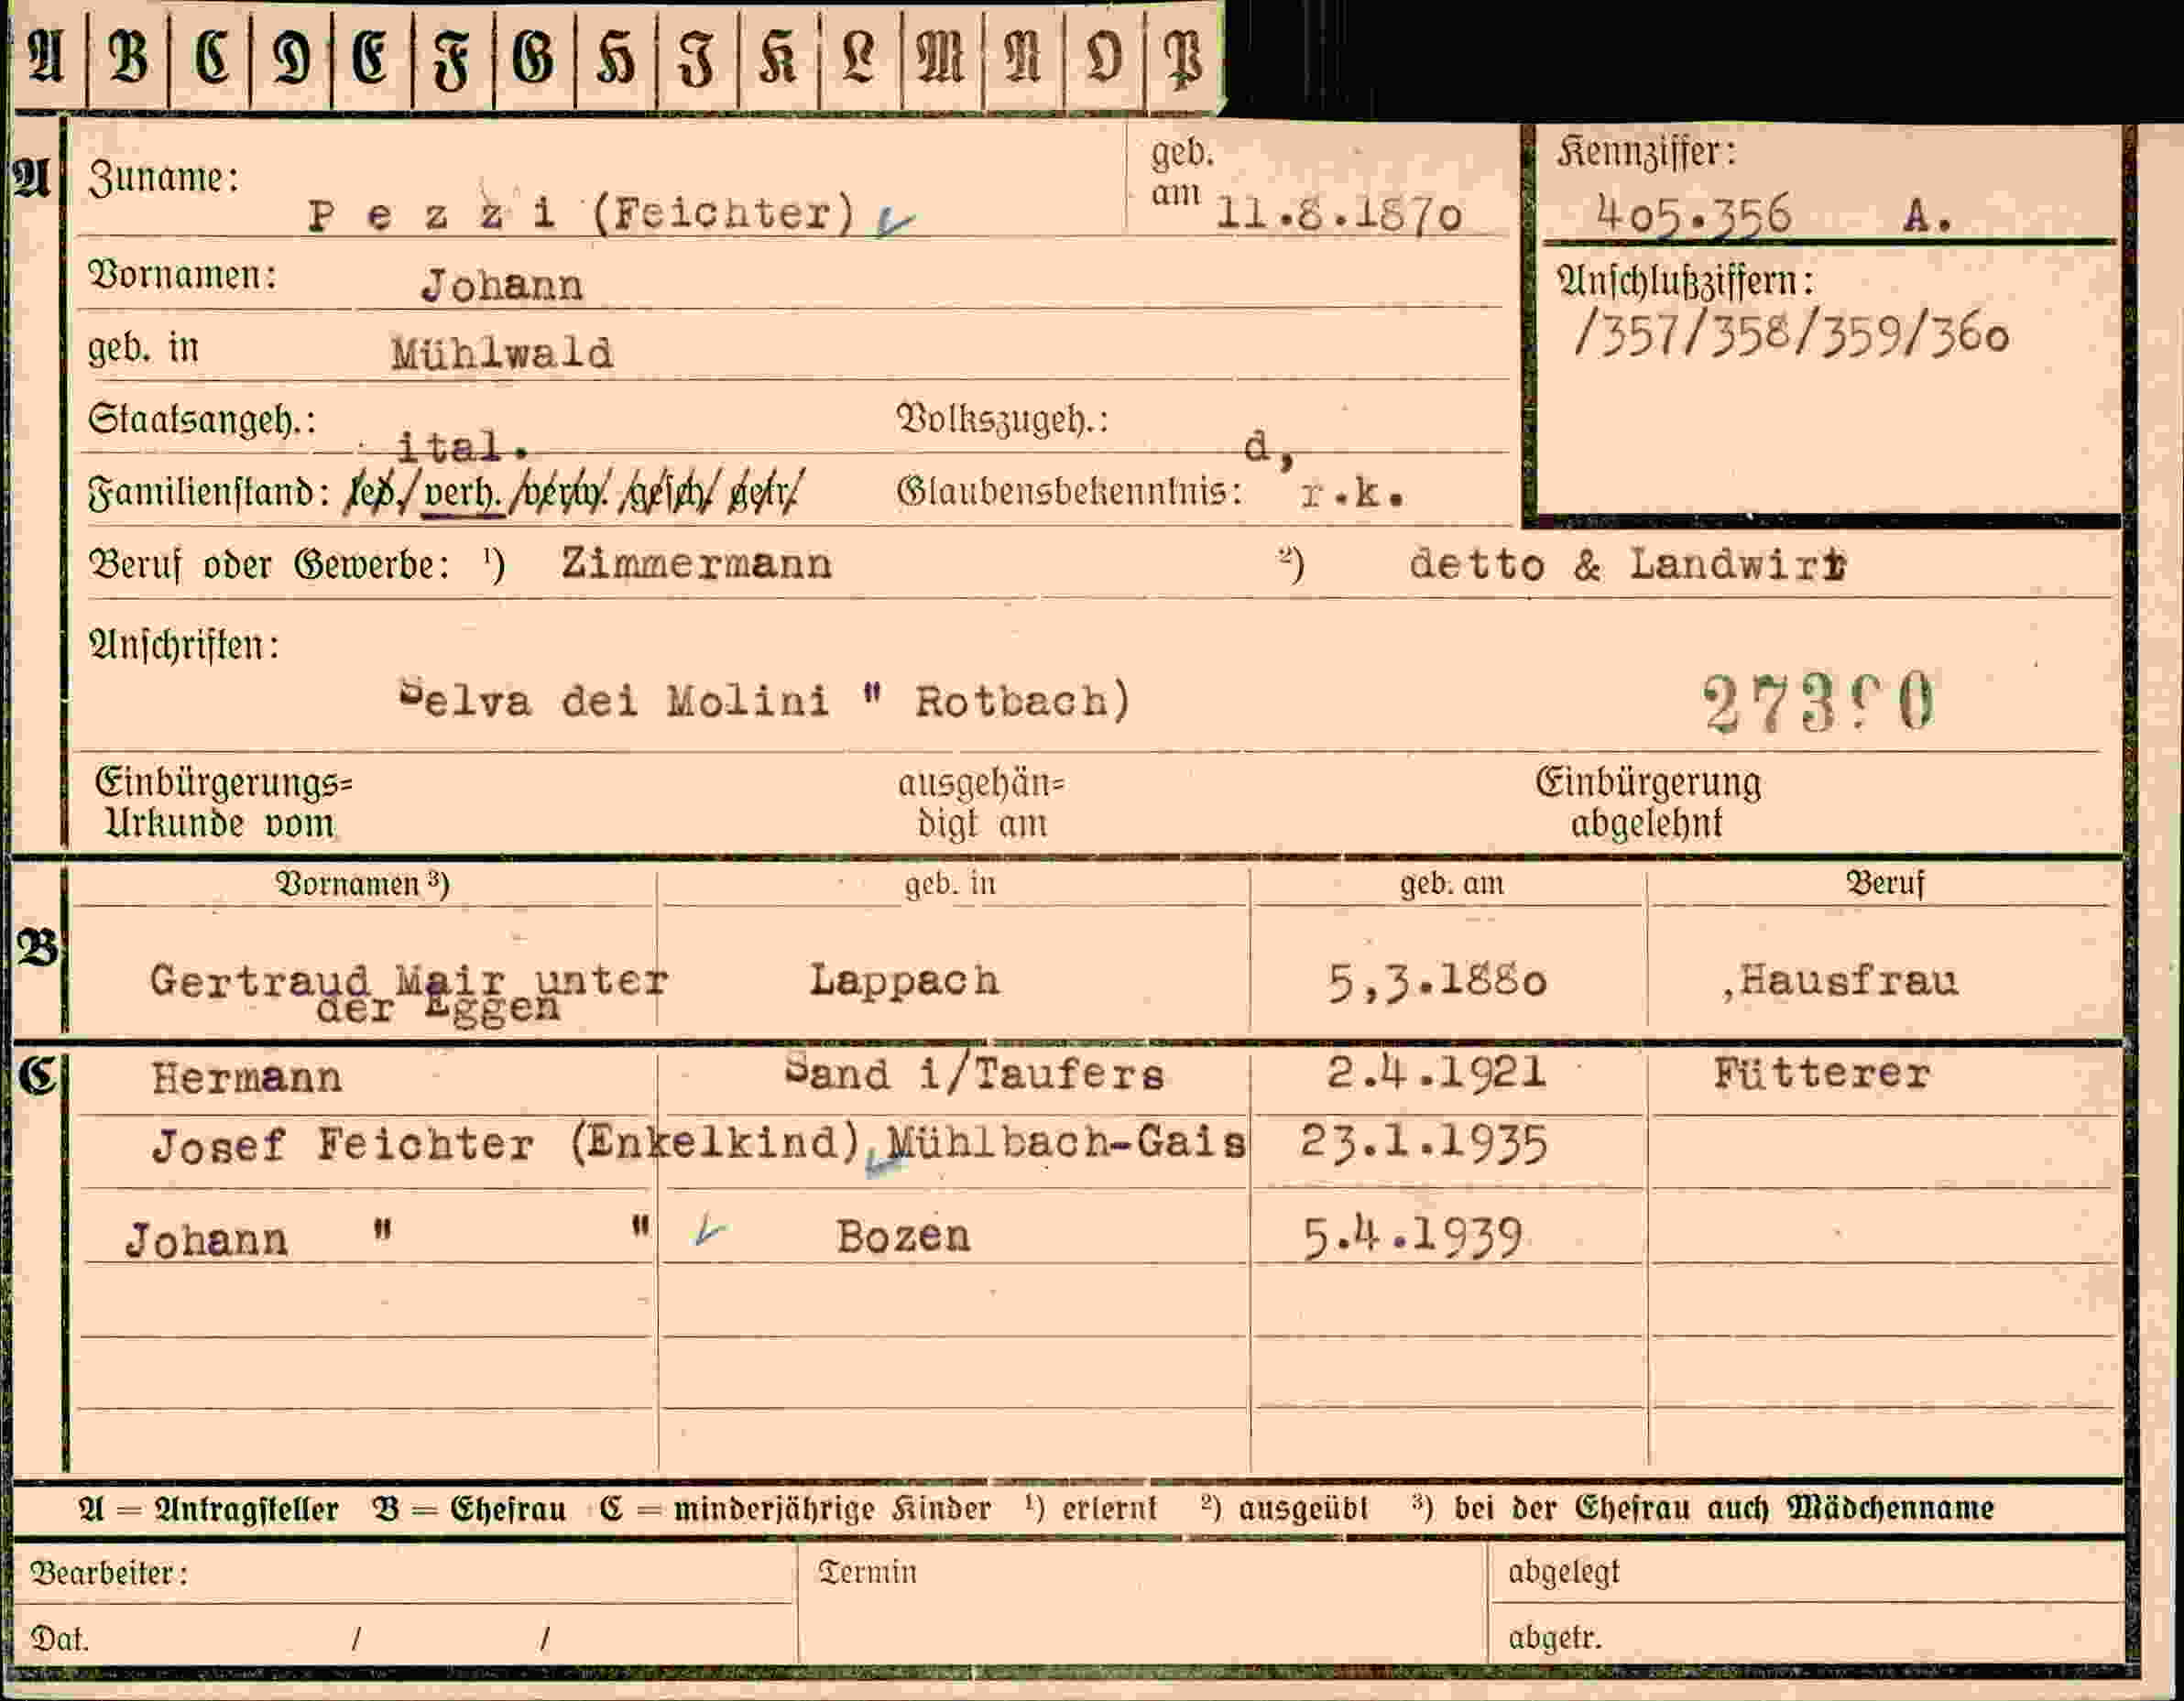This screenshot has width=2184, height=1701.
Task: Click the birthplace 'Mühlwald'
Action: click(x=502, y=354)
